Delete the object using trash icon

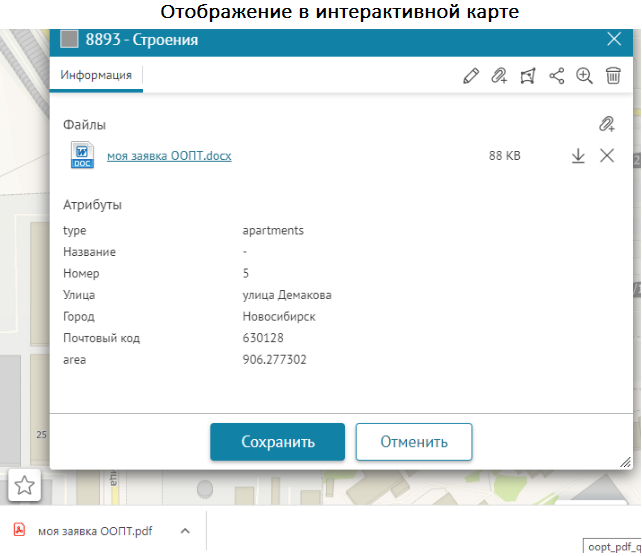(x=614, y=76)
